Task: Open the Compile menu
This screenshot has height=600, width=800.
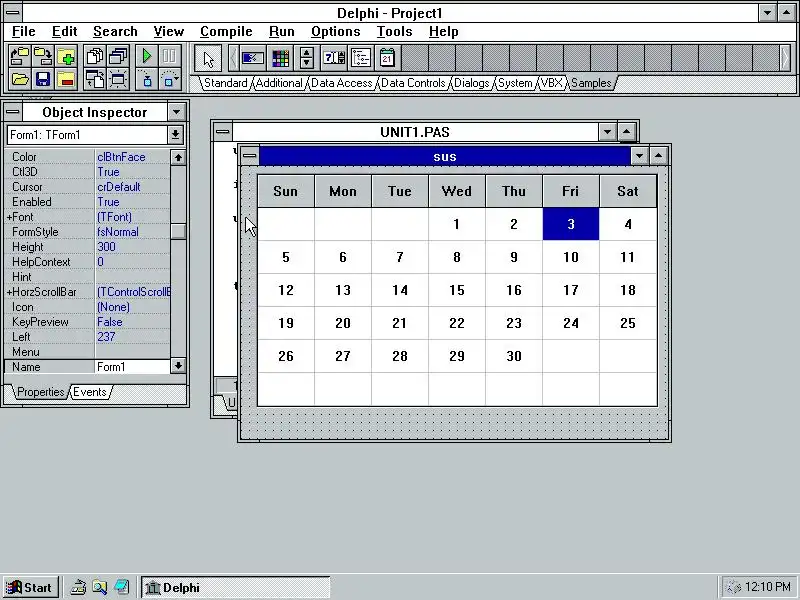Action: tap(226, 32)
